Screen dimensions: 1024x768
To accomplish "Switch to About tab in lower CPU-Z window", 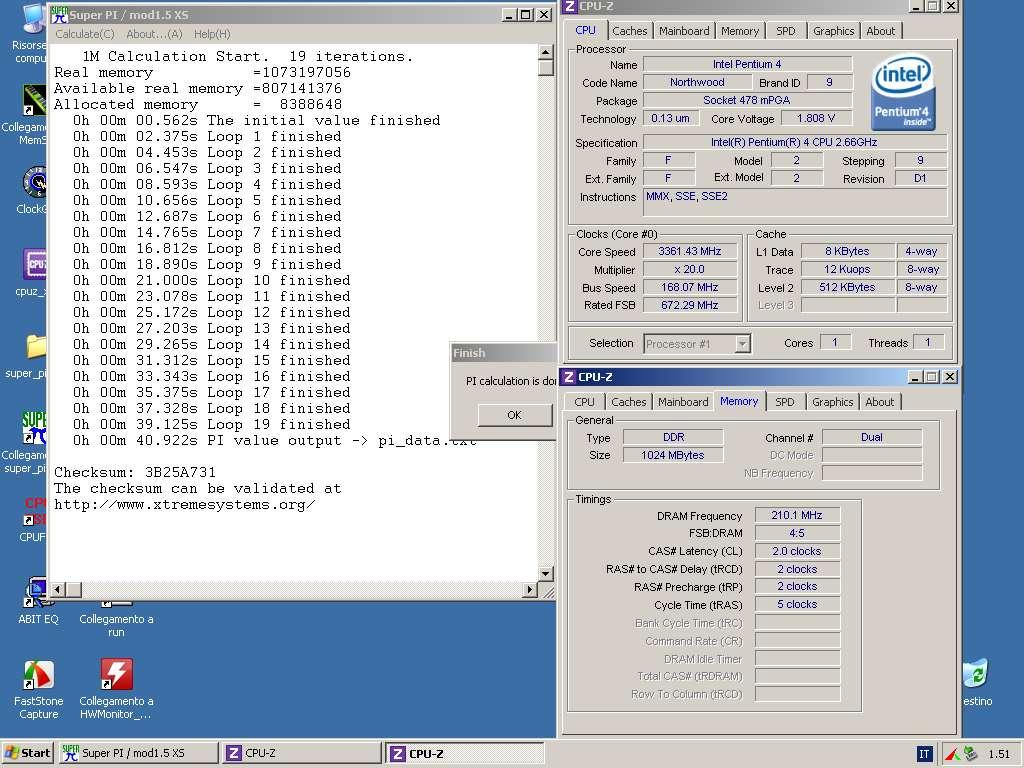I will point(880,402).
